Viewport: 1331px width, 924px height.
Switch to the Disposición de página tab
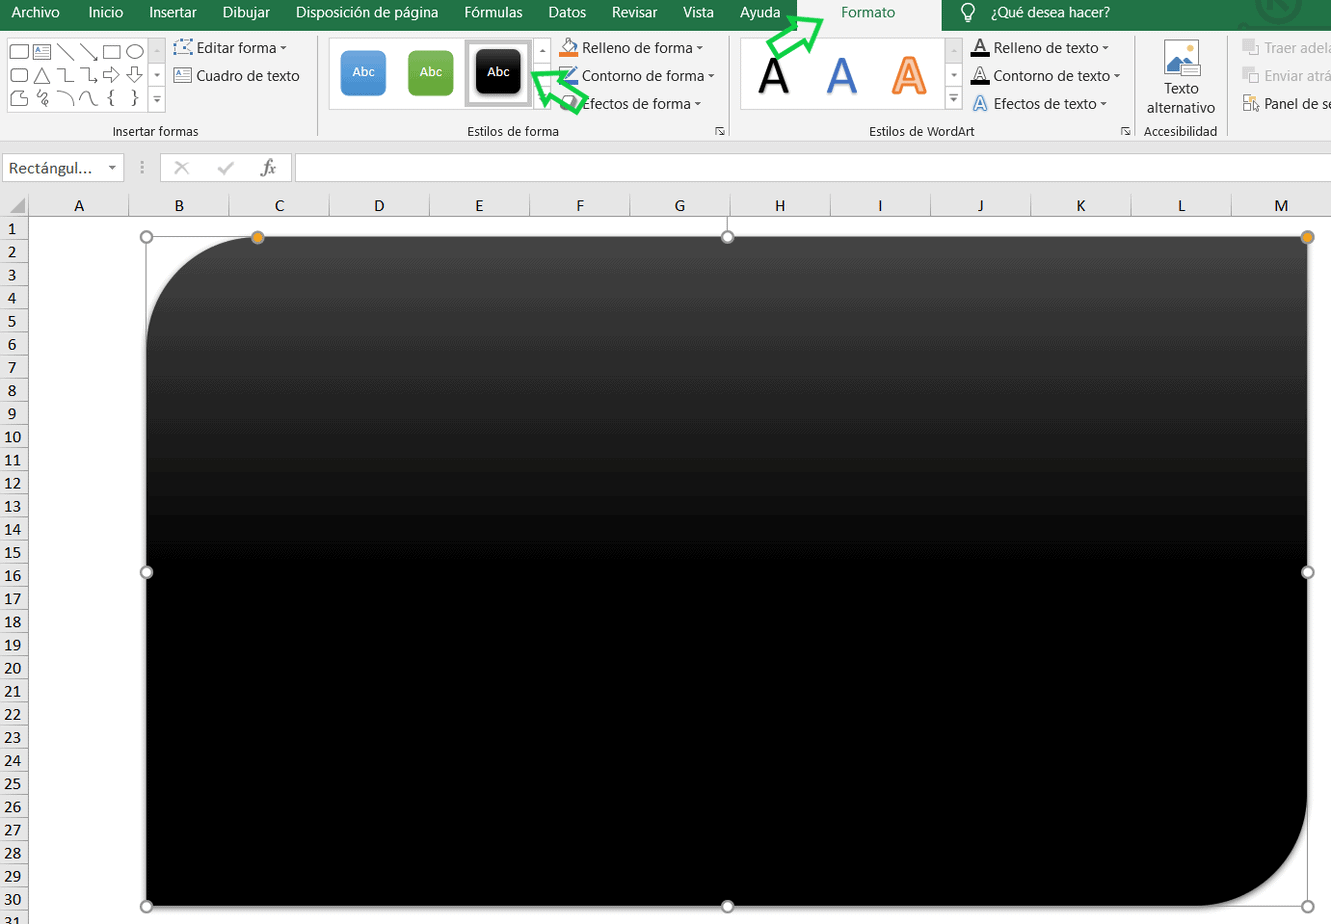coord(367,13)
